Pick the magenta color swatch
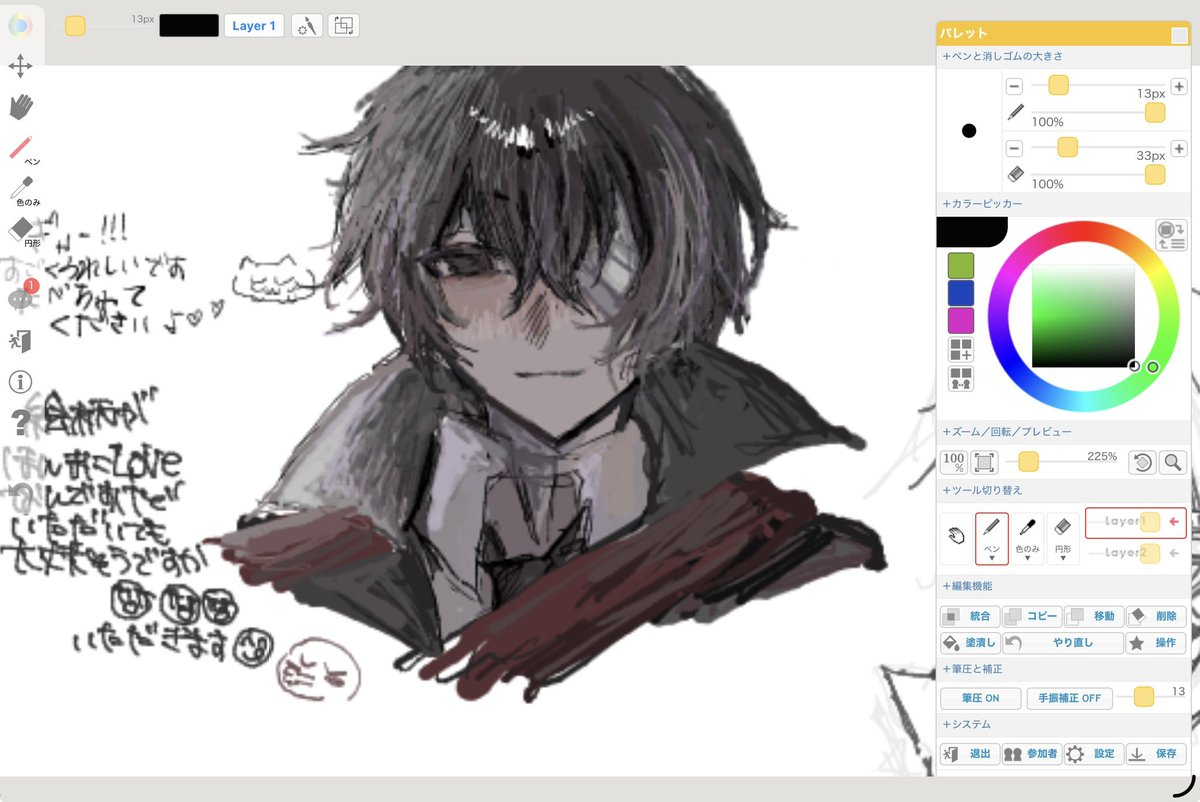The image size is (1200, 802). coord(961,320)
